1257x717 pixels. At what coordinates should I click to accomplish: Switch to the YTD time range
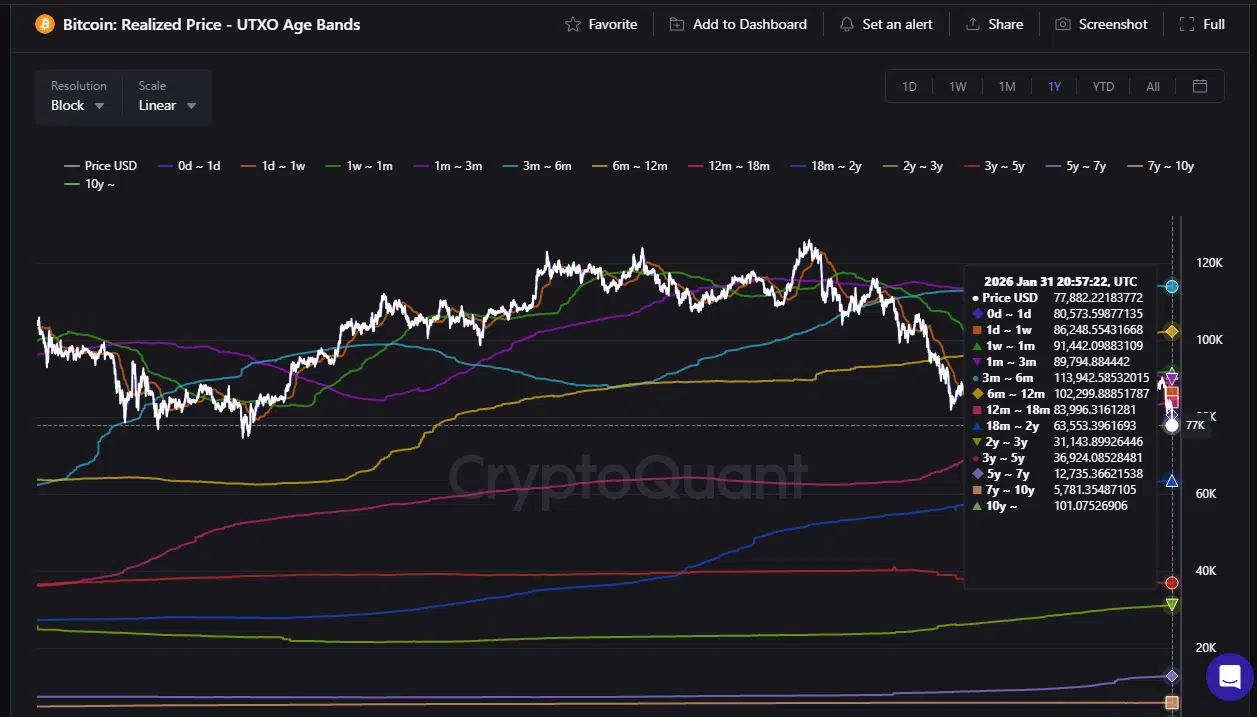point(1103,87)
